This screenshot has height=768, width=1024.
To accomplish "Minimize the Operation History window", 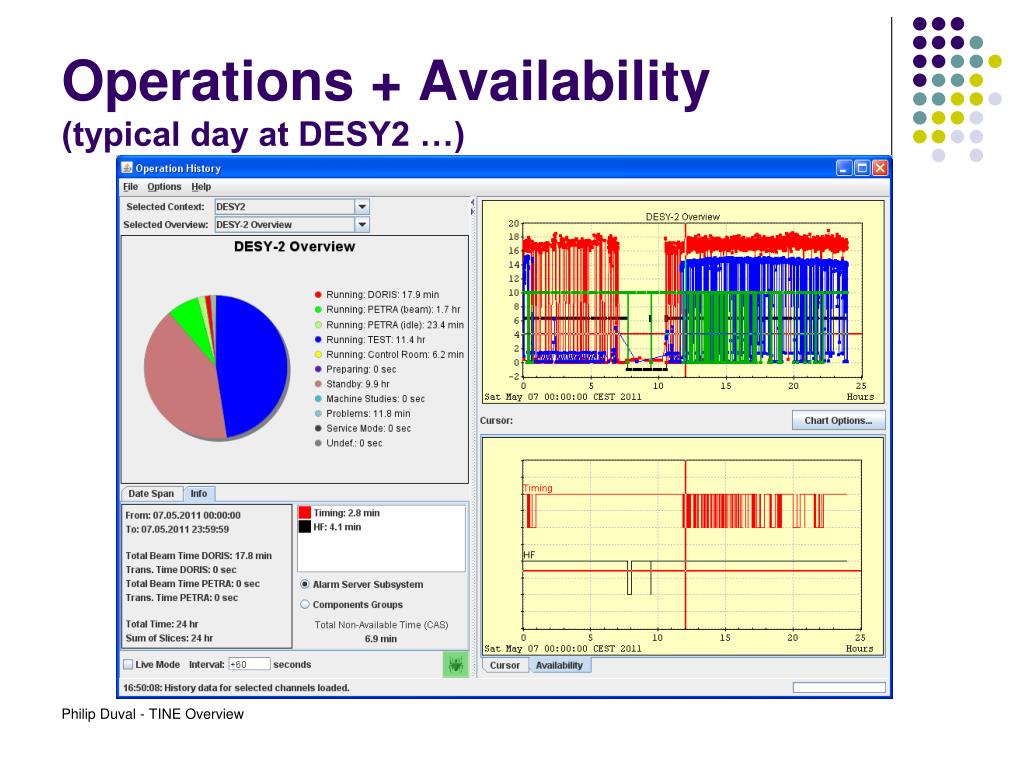I will 844,168.
